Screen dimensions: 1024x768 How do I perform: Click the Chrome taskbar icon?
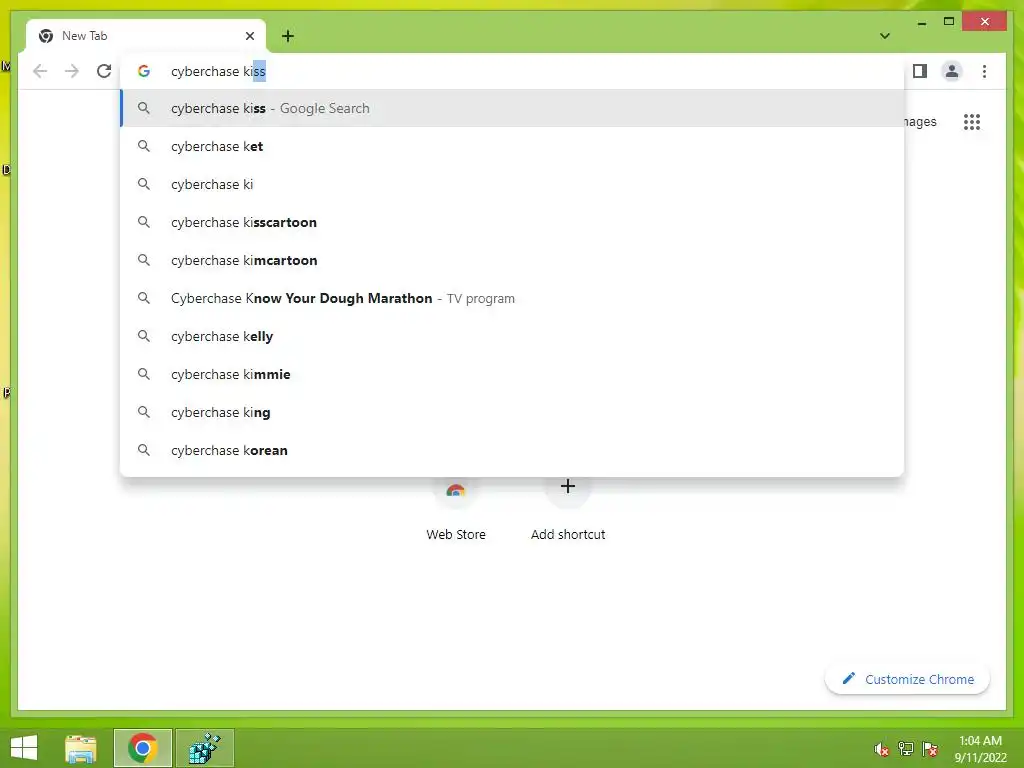coord(142,748)
